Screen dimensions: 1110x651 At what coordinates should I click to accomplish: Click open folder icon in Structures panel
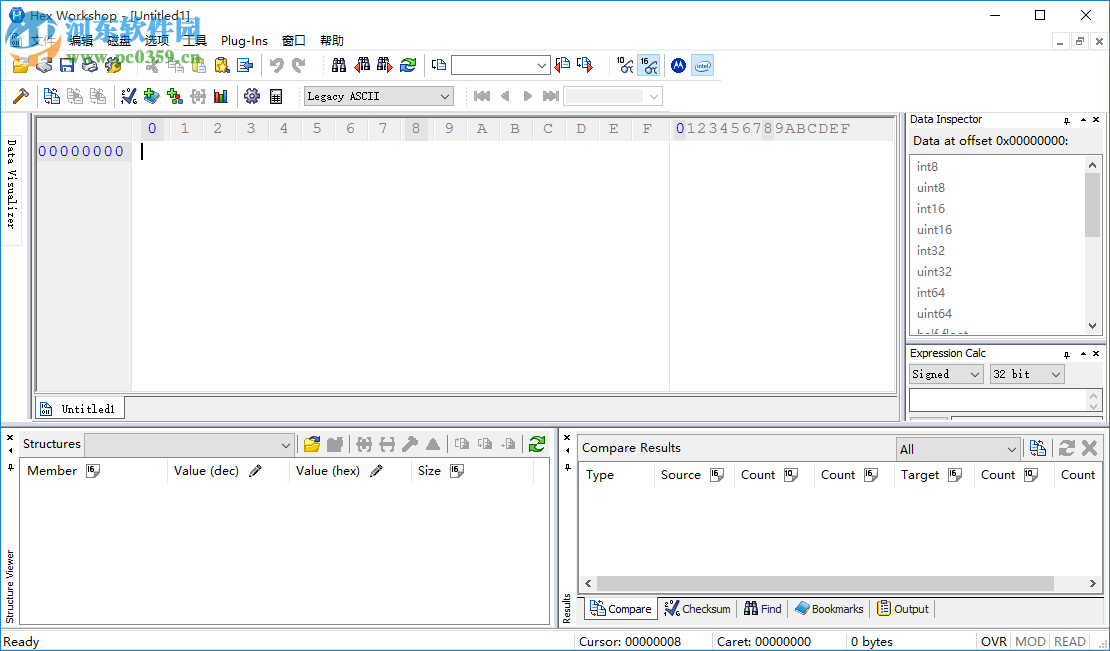tap(312, 444)
